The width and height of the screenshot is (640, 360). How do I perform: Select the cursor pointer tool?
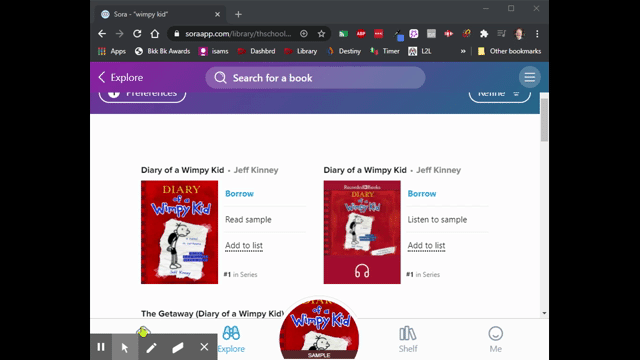[x=125, y=347]
